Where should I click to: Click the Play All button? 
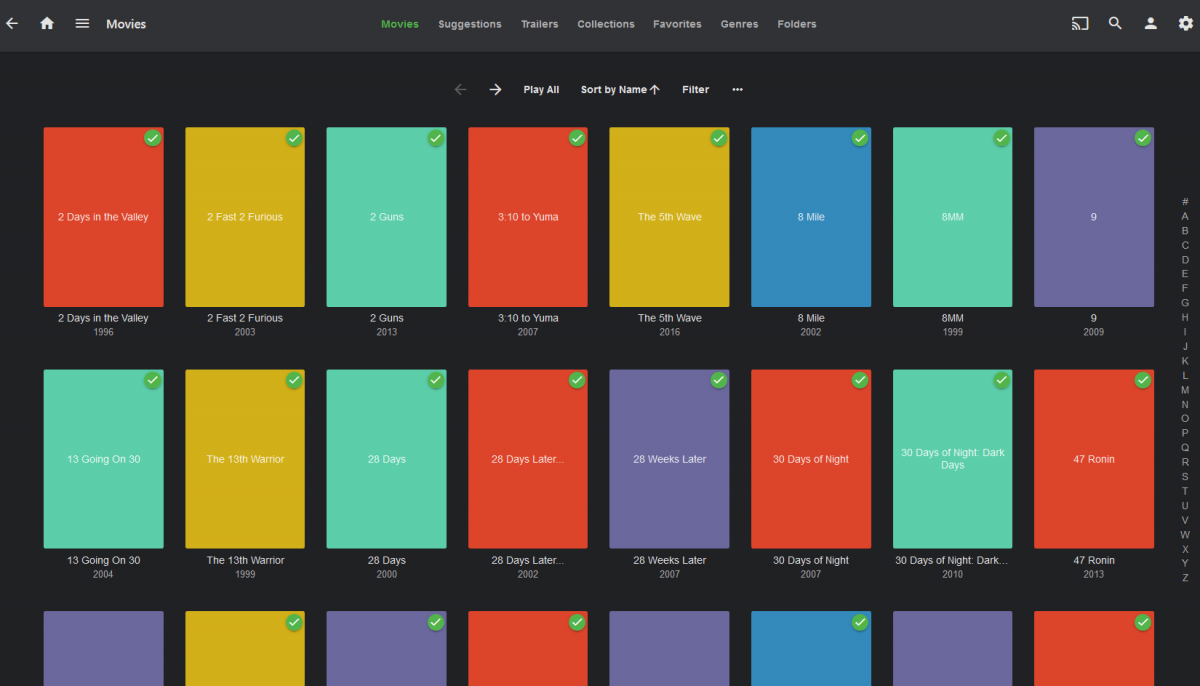point(541,89)
